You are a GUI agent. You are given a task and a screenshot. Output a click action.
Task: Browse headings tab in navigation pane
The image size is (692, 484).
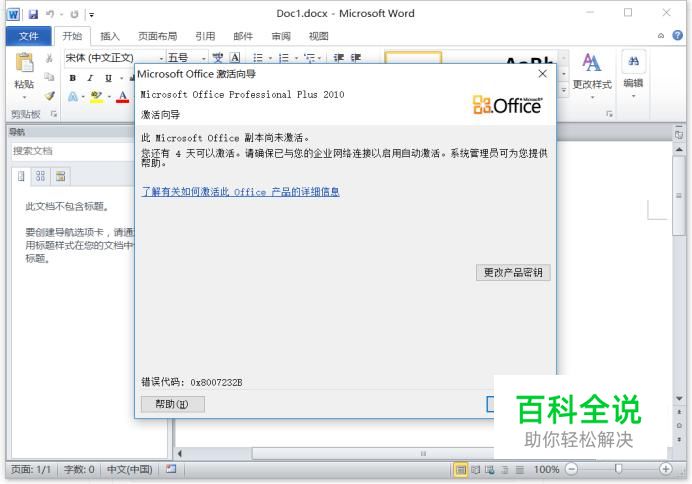pos(21,176)
